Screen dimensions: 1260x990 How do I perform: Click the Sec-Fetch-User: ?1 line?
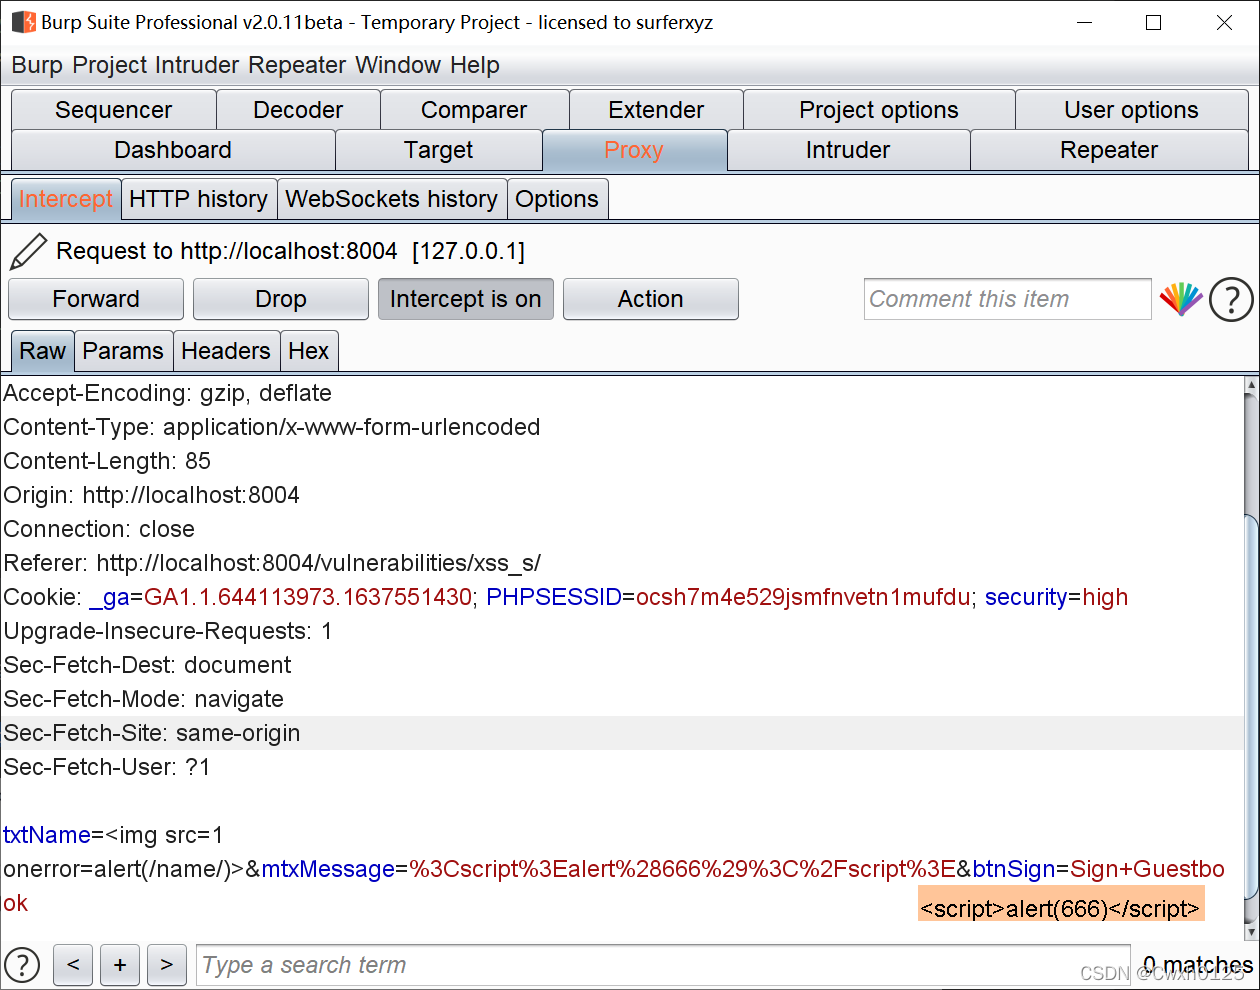[107, 767]
